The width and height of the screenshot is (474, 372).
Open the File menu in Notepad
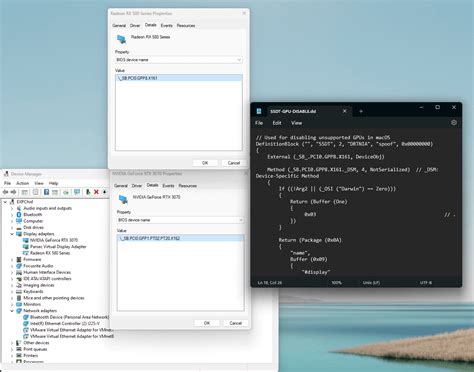pyautogui.click(x=259, y=123)
